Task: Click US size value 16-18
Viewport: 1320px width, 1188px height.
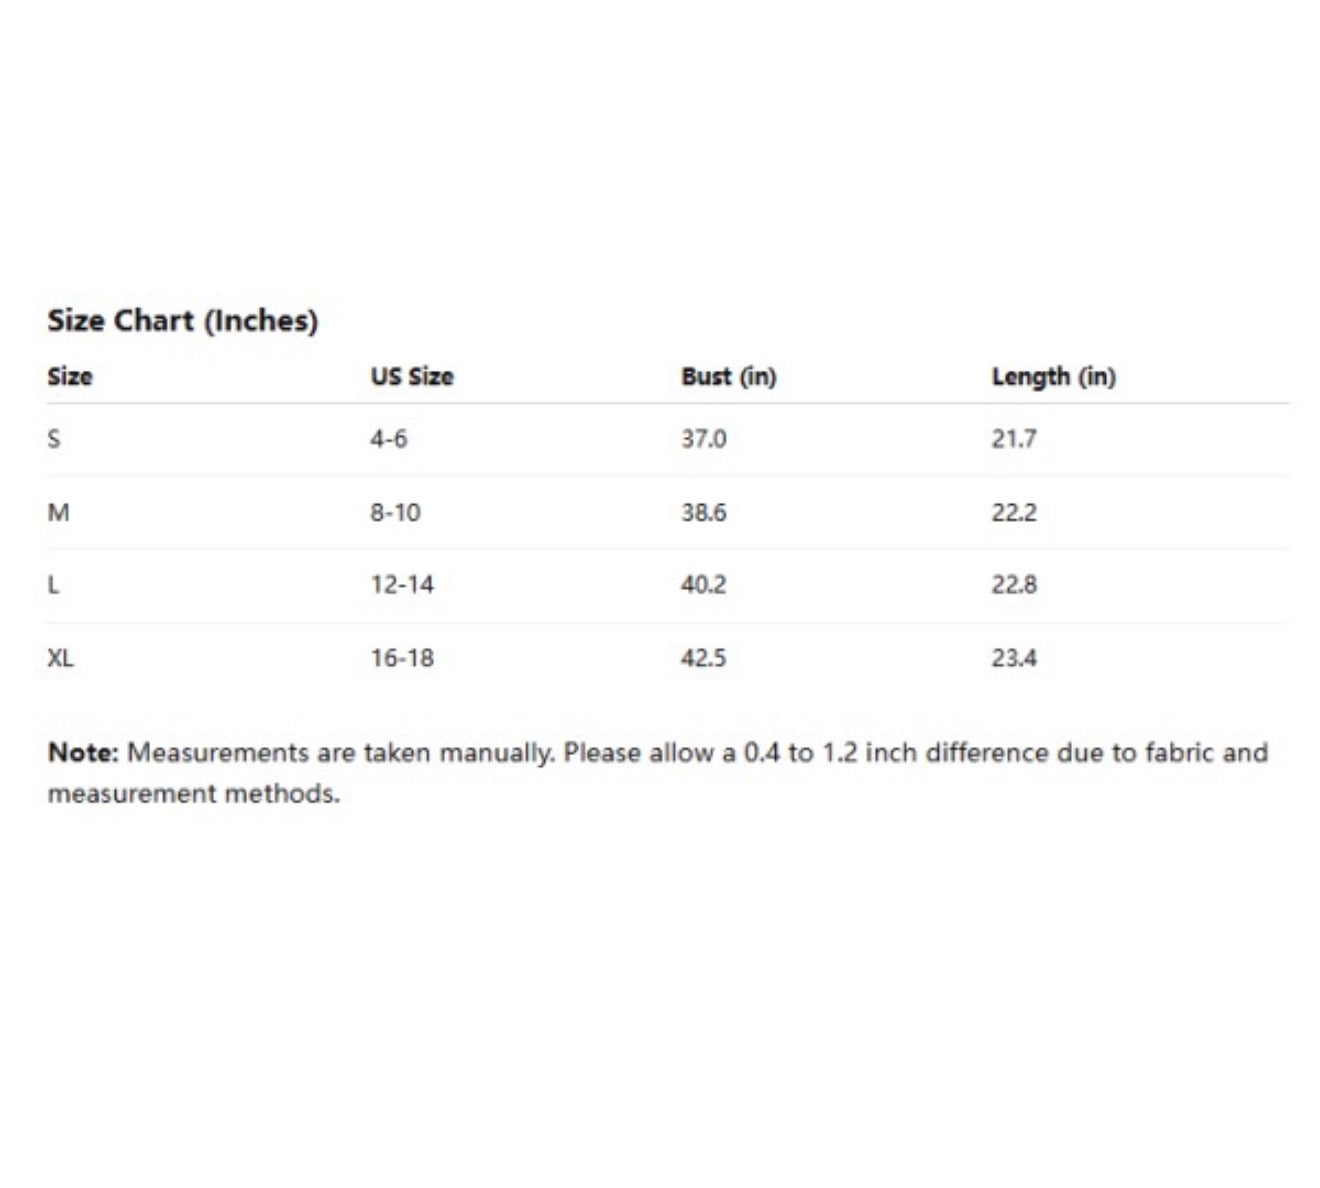Action: (403, 659)
